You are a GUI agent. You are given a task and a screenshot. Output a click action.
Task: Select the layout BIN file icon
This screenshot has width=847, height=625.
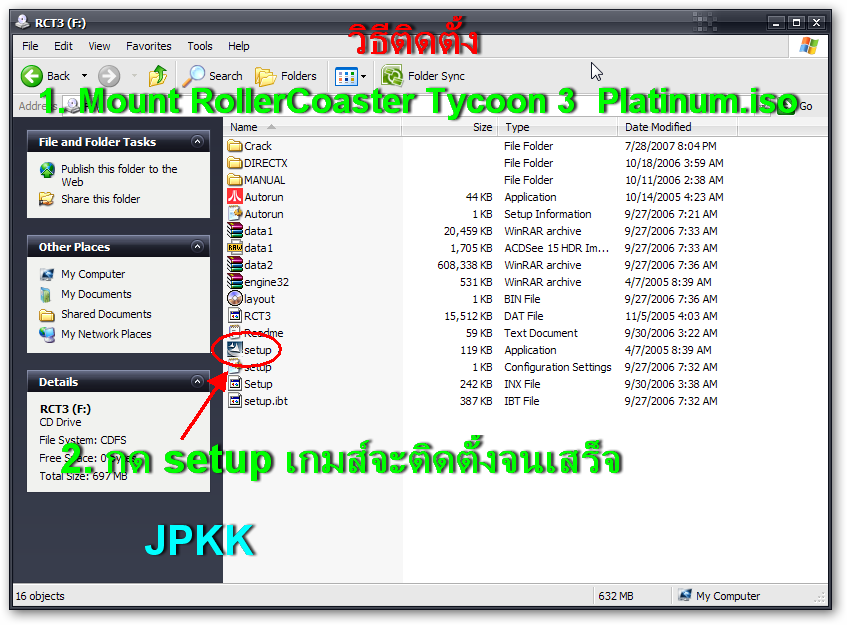pyautogui.click(x=234, y=299)
